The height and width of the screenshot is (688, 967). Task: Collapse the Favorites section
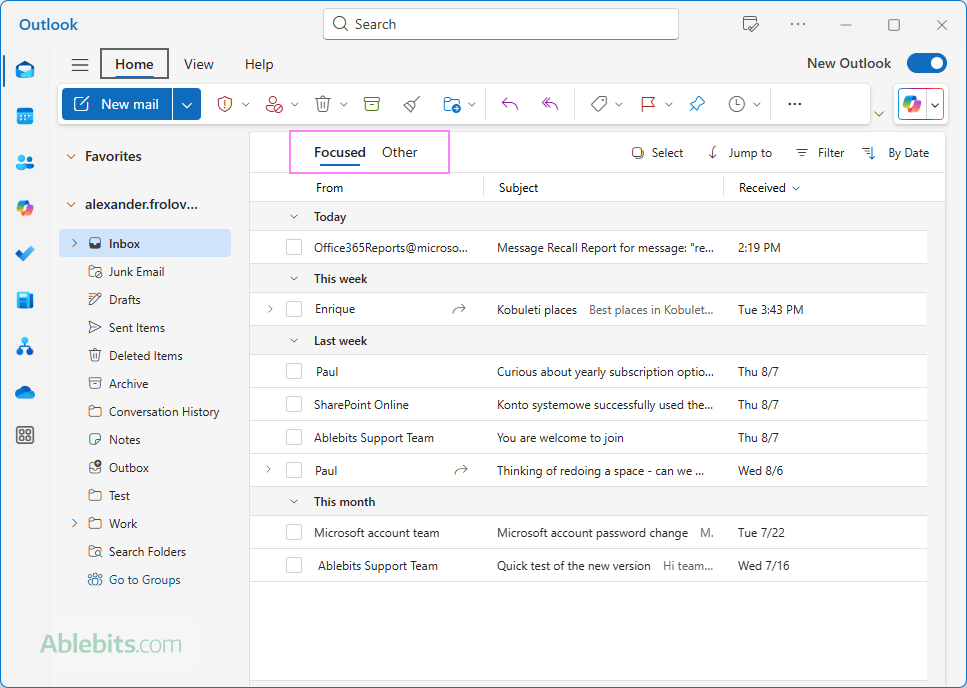point(71,157)
